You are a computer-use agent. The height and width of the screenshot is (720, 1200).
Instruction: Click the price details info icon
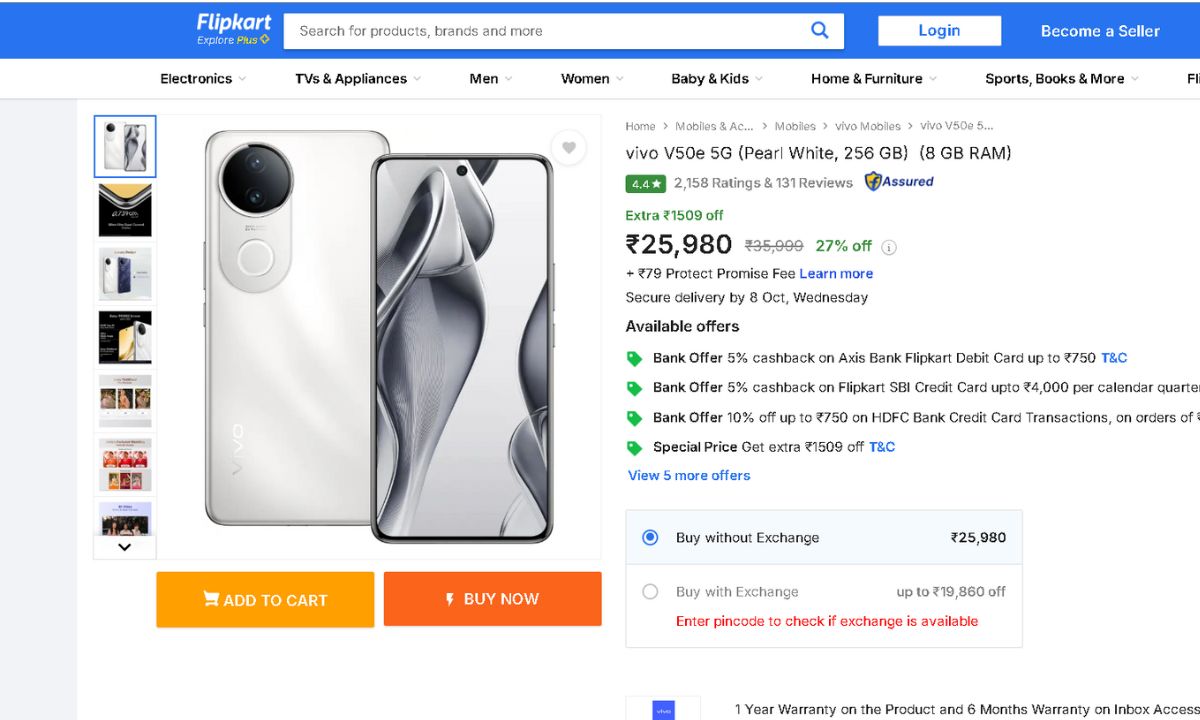point(889,247)
